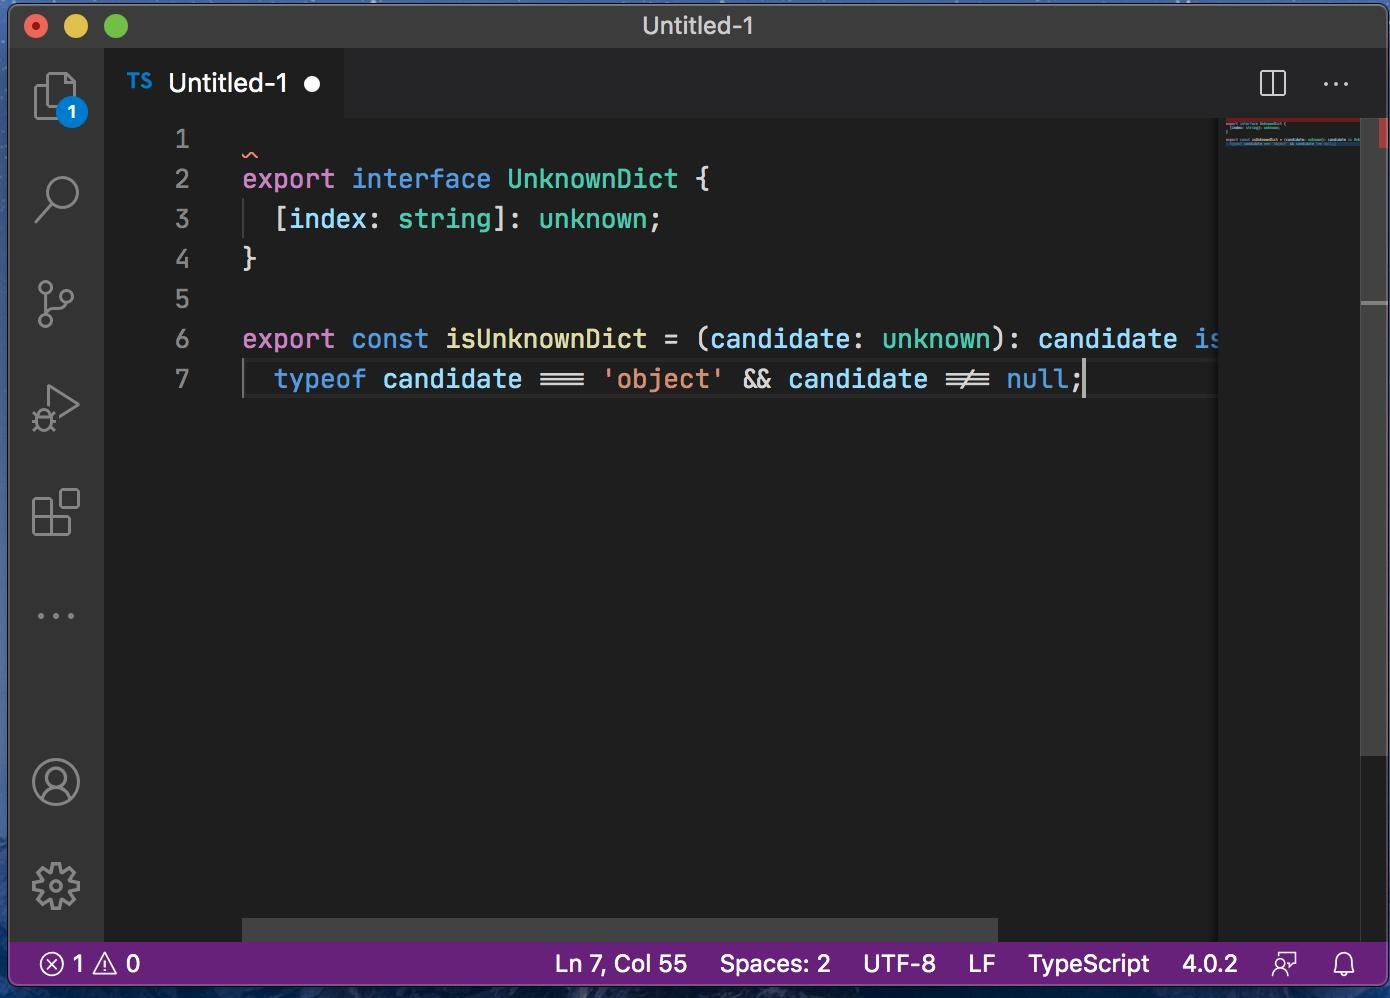
Task: Open the Accounts menu
Action: [x=56, y=782]
